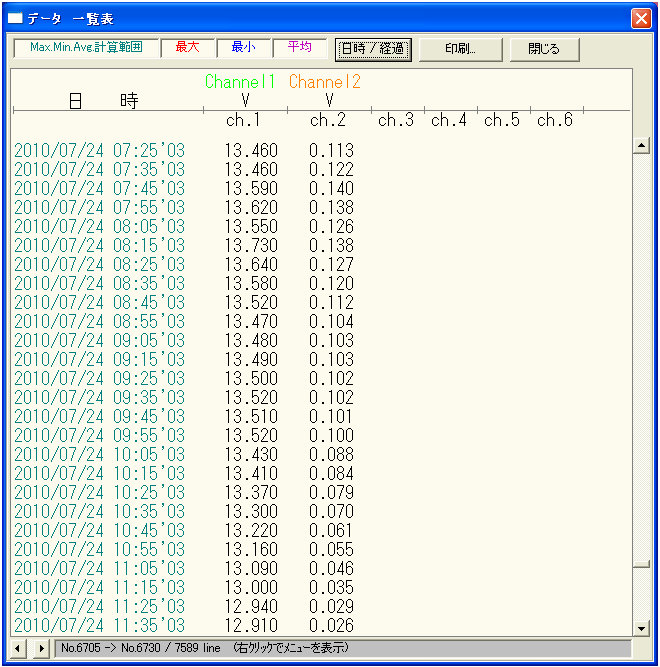Select row 2010/07/24 08:35'03

point(184,284)
